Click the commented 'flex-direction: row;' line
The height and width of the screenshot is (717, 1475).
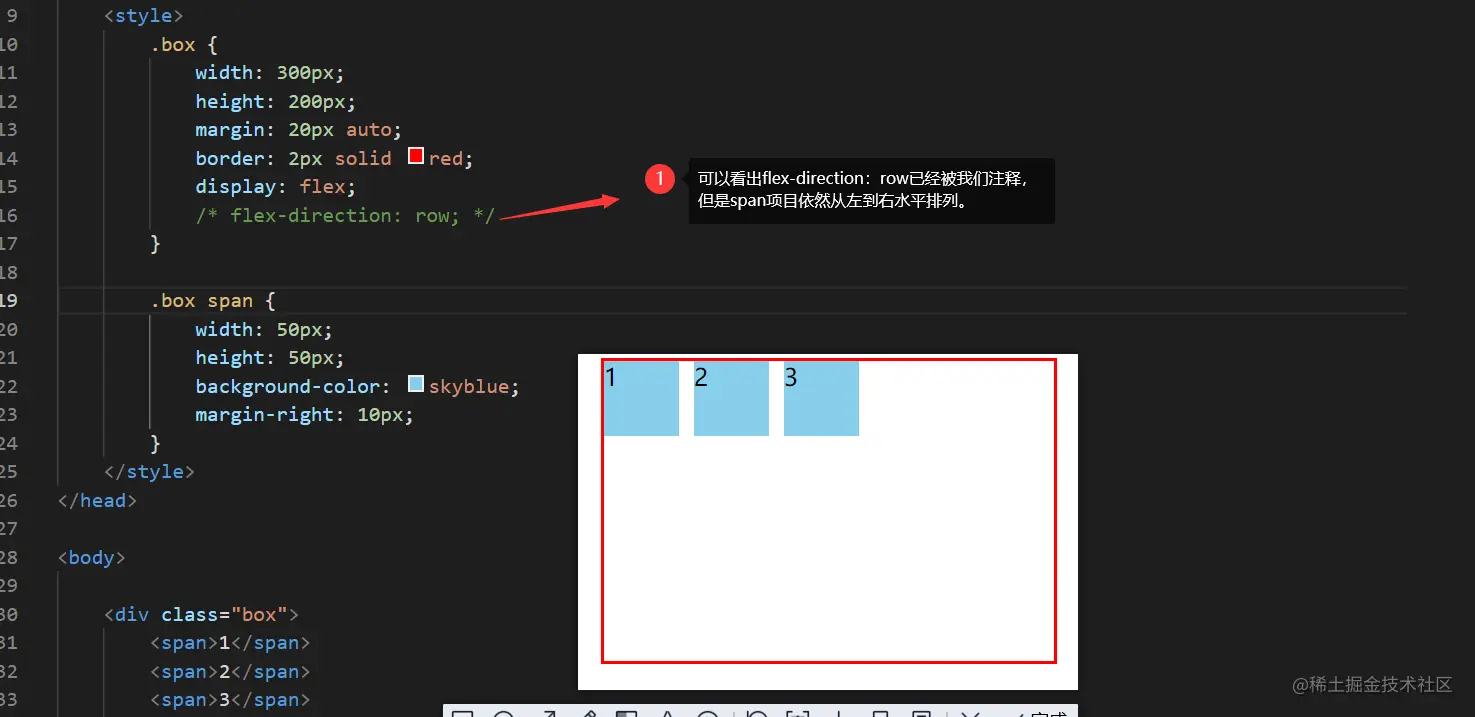point(345,215)
